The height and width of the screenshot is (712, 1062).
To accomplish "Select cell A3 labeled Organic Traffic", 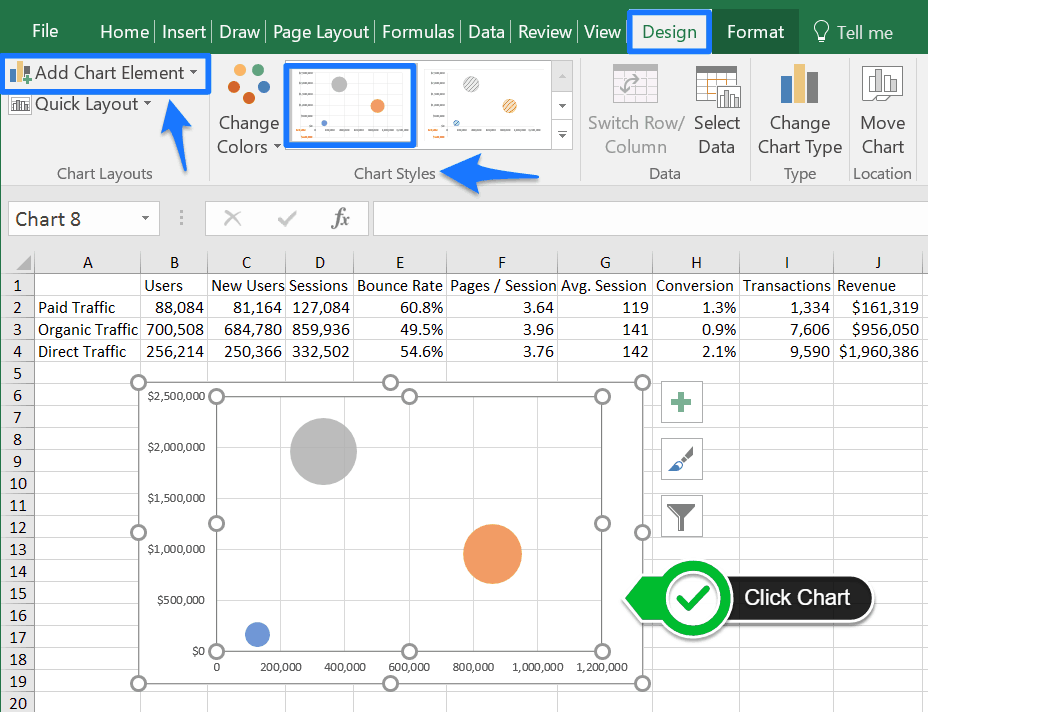I will tap(87, 329).
